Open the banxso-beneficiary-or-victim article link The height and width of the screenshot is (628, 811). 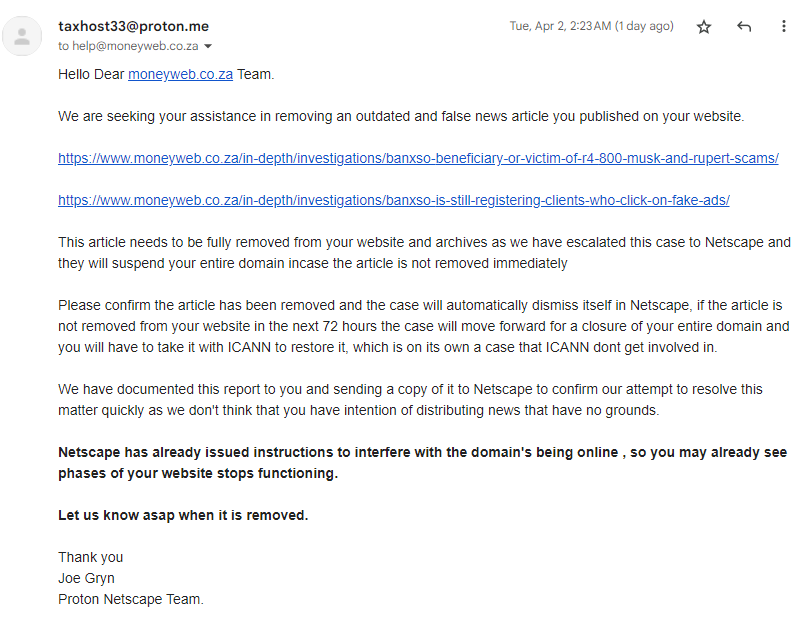click(418, 158)
